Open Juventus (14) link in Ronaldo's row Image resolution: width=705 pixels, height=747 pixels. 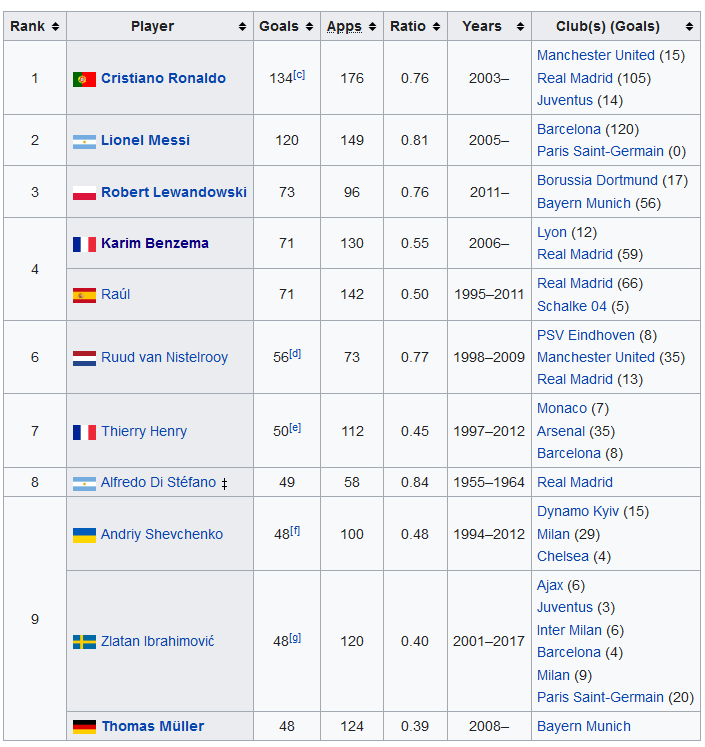tap(565, 100)
